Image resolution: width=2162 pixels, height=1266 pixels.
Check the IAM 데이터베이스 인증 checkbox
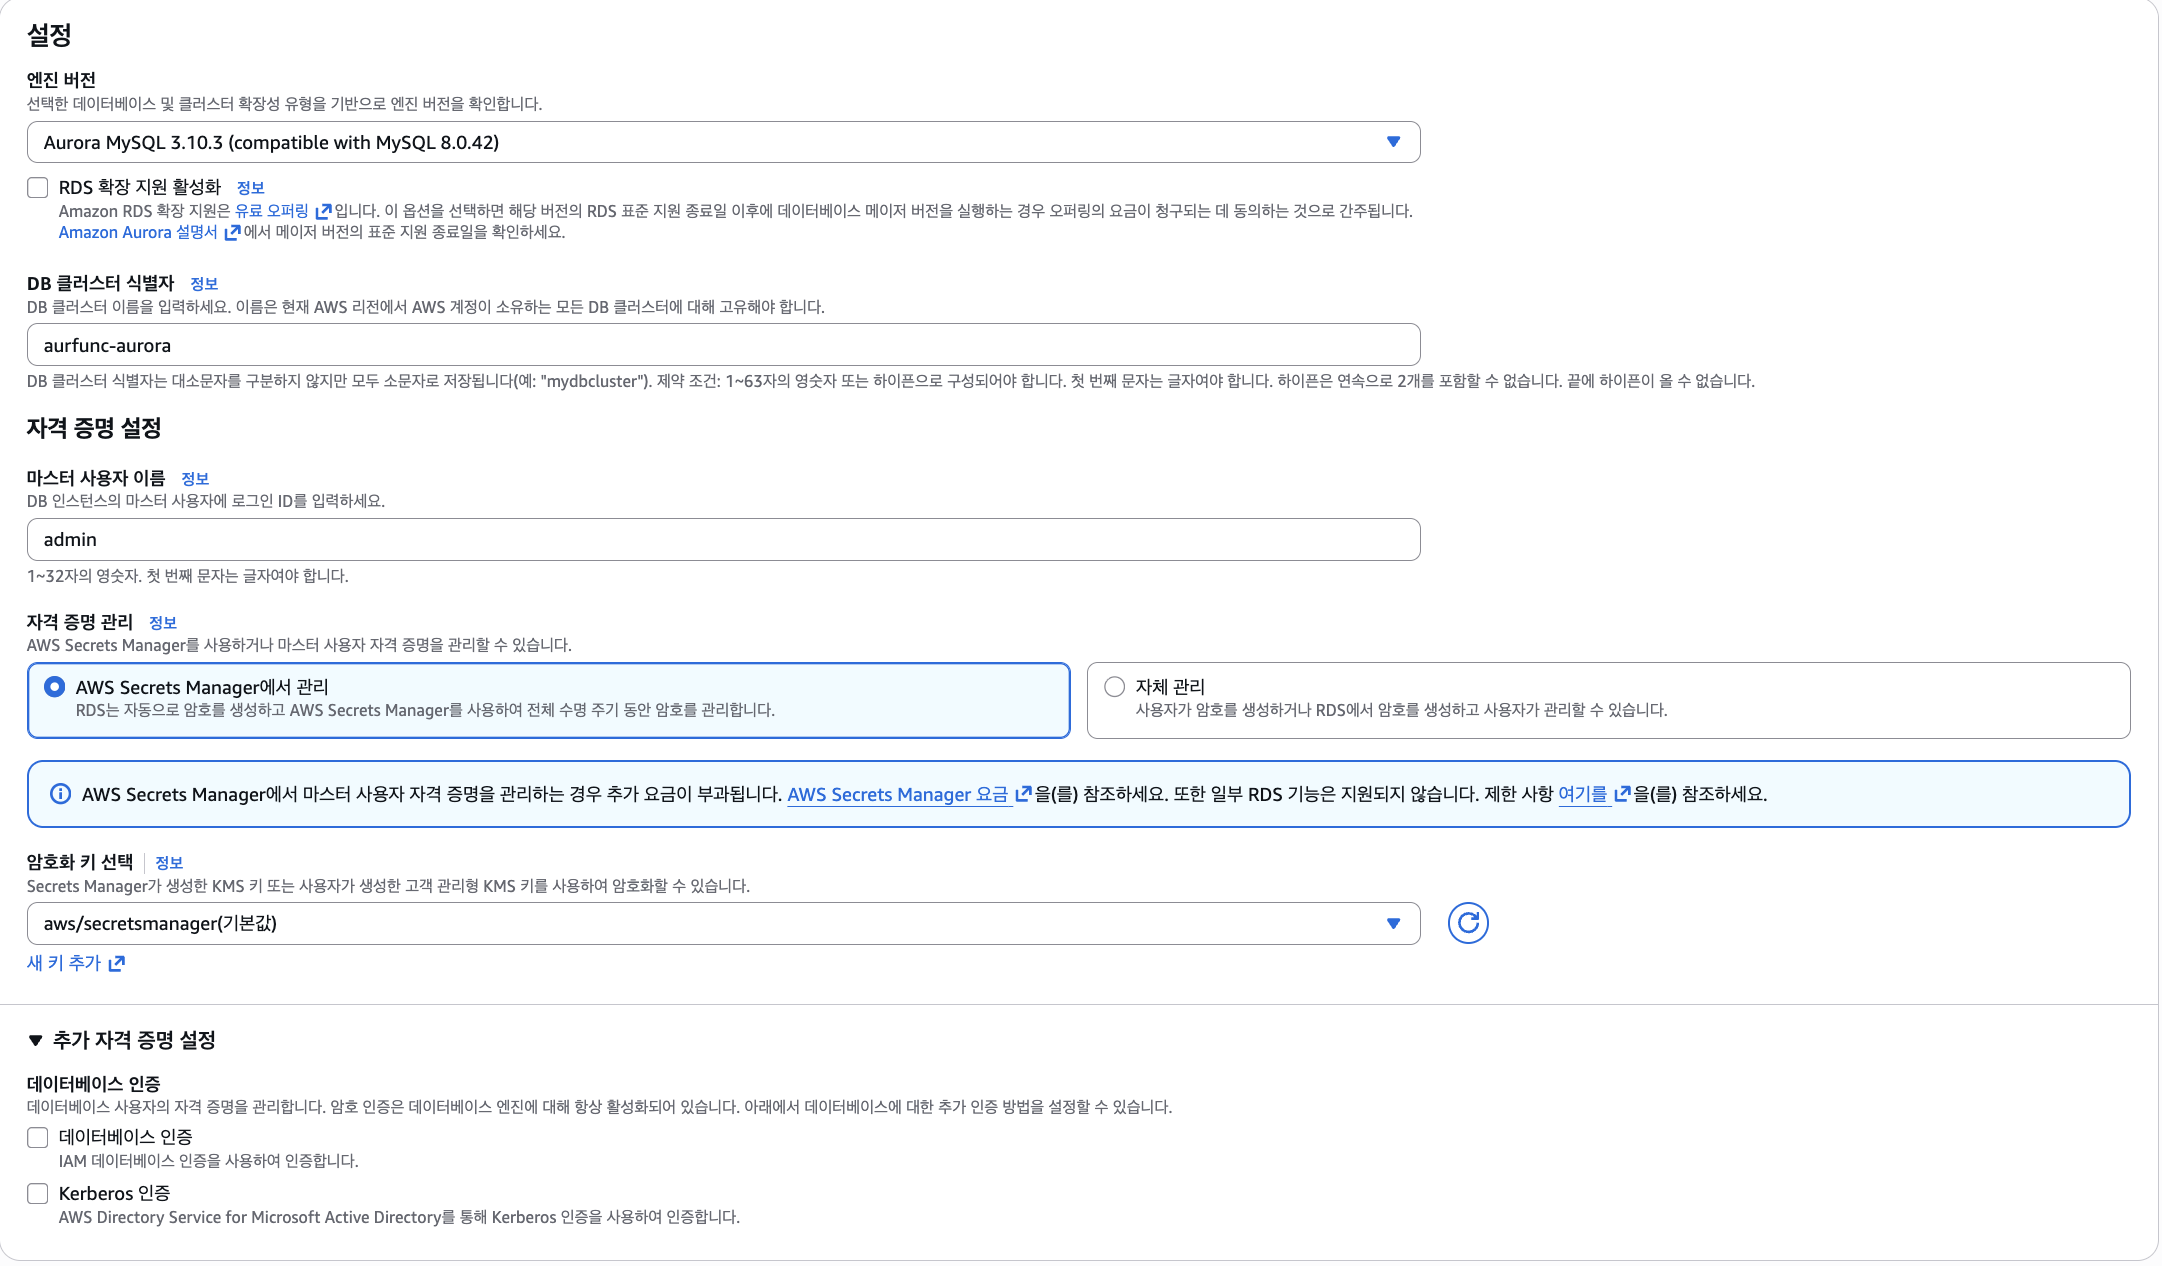click(38, 1138)
